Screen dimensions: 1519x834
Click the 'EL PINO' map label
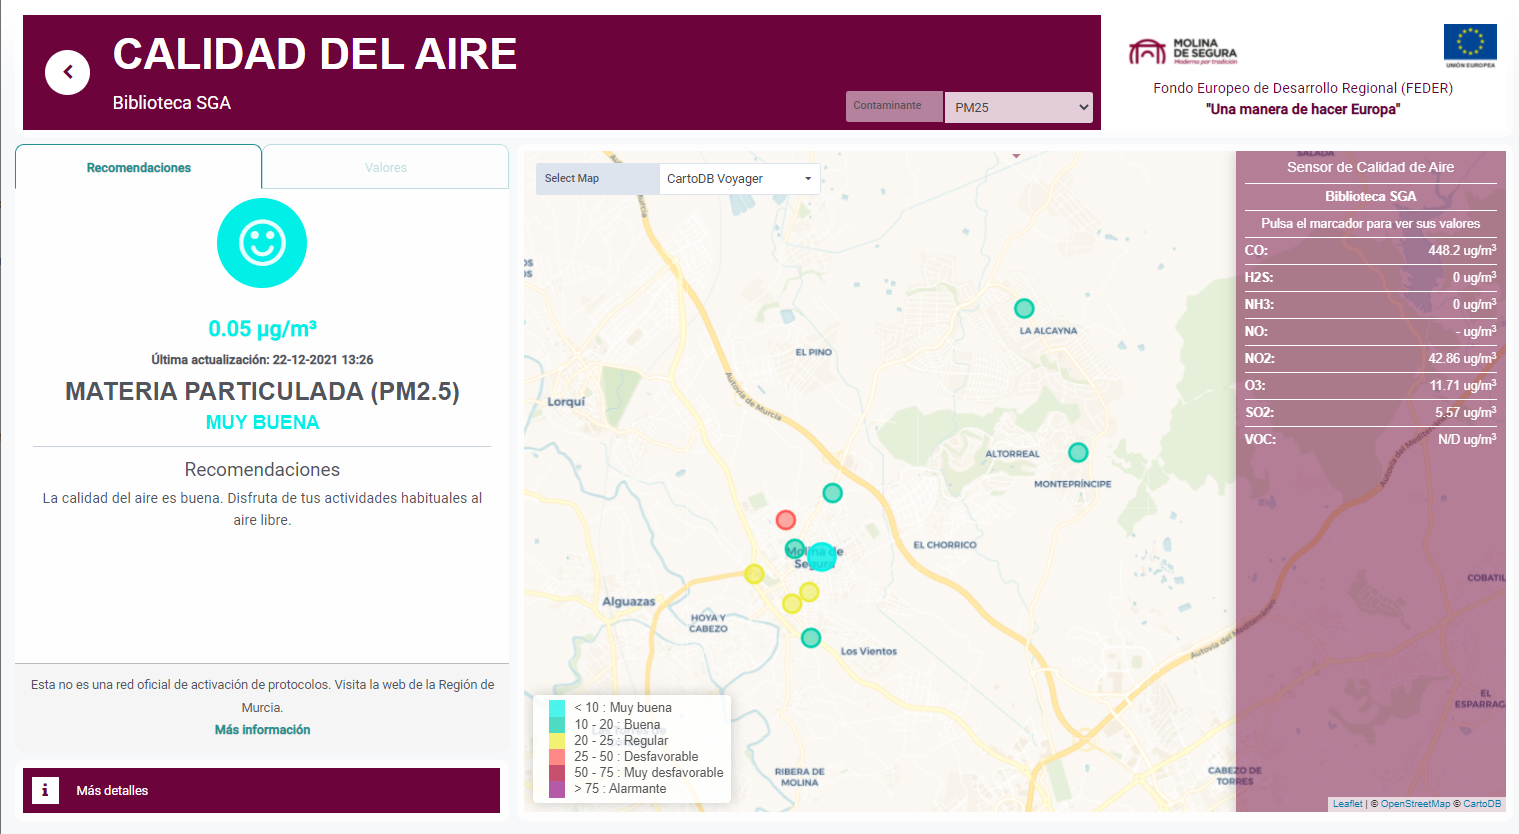click(813, 352)
